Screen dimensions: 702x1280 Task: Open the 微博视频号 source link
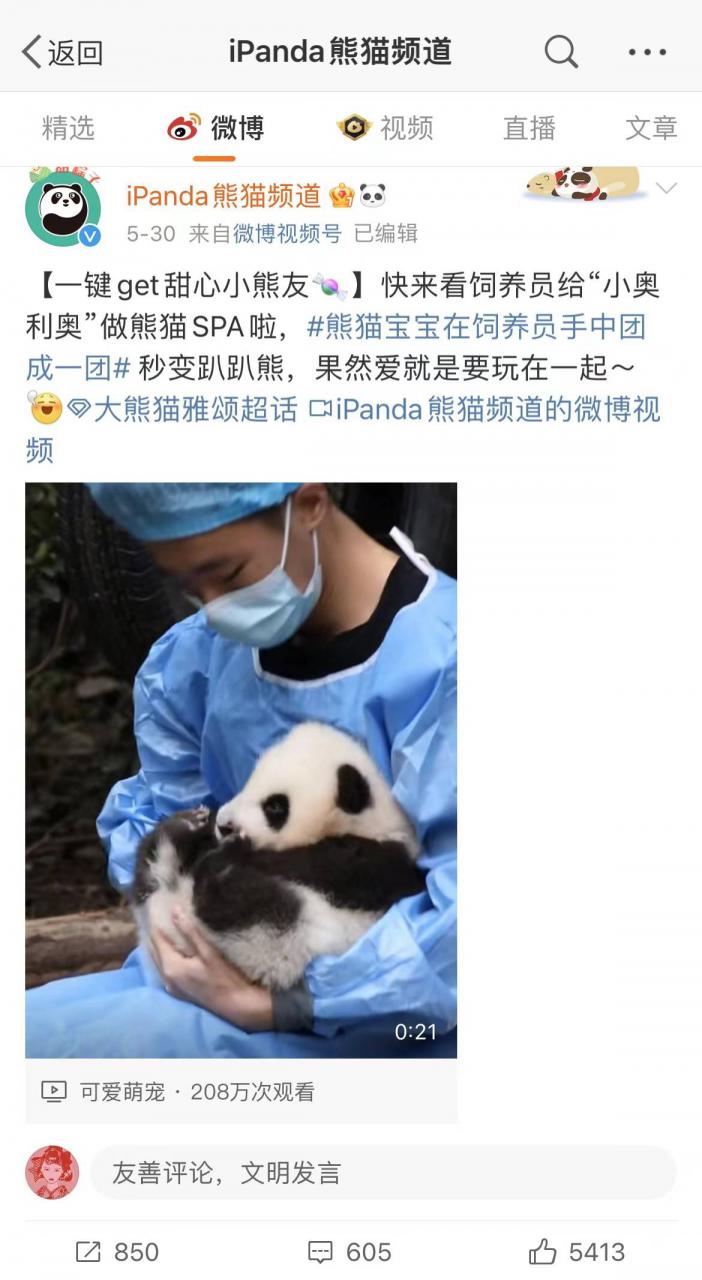point(288,234)
